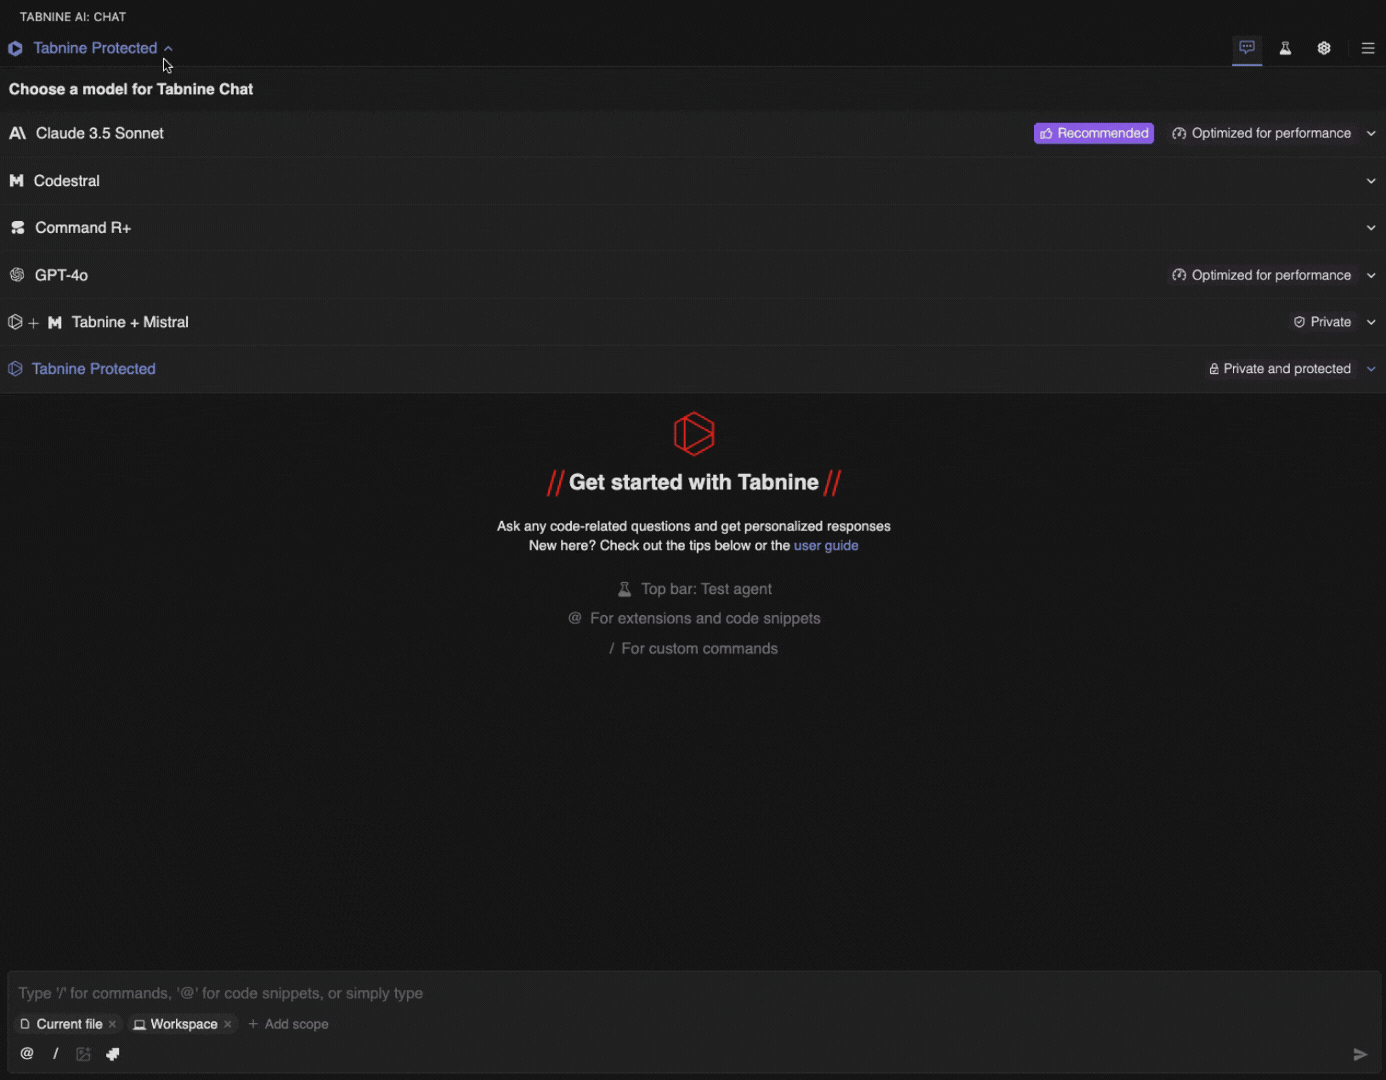Screen dimensions: 1386x1080
Task: Focus the chat message input field
Action: click(690, 993)
